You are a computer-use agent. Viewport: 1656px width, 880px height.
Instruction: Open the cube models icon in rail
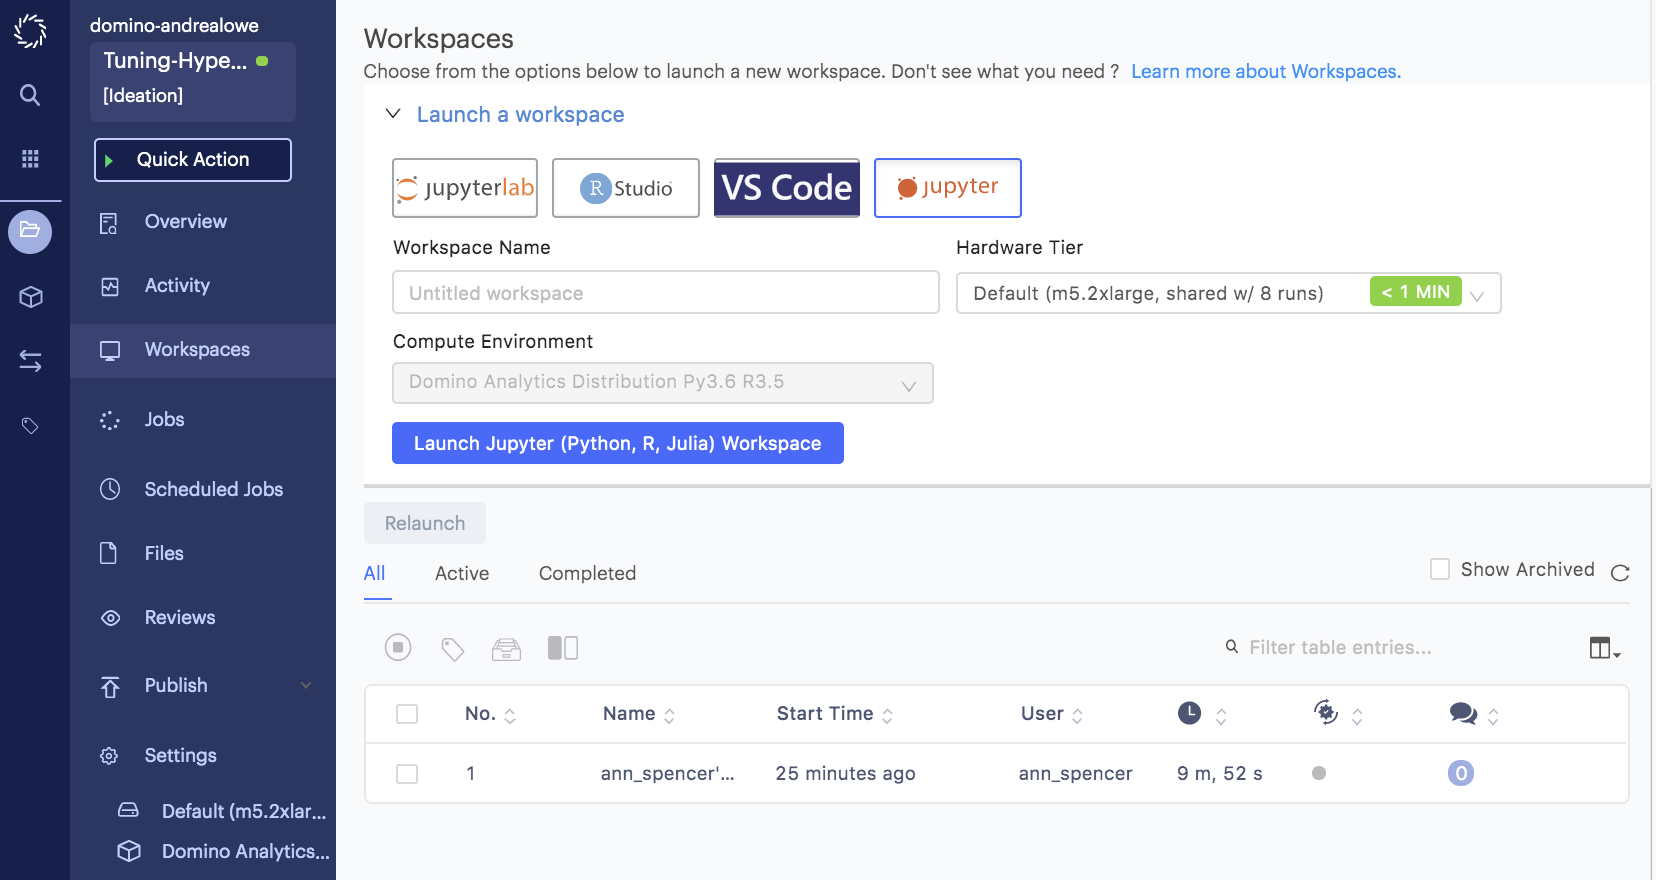pos(30,297)
